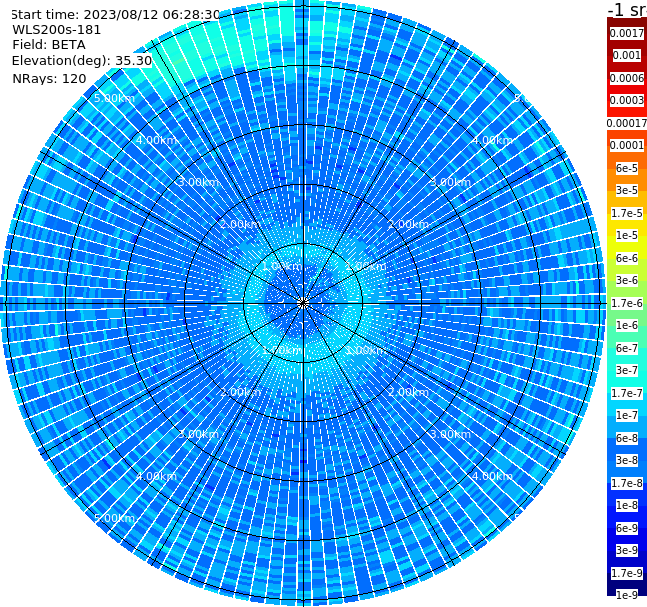The height and width of the screenshot is (607, 647).
Task: Select the 0.001 colorbar tick label
Action: click(x=627, y=55)
